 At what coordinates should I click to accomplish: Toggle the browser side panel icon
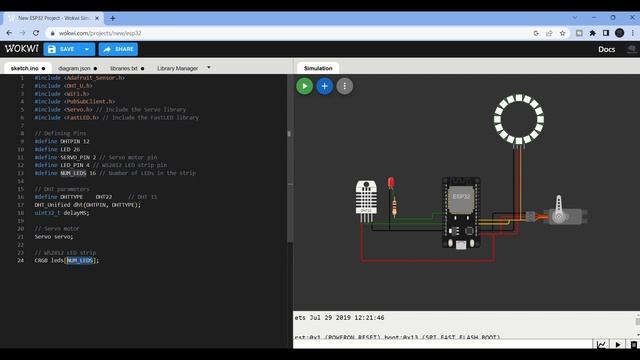point(606,33)
